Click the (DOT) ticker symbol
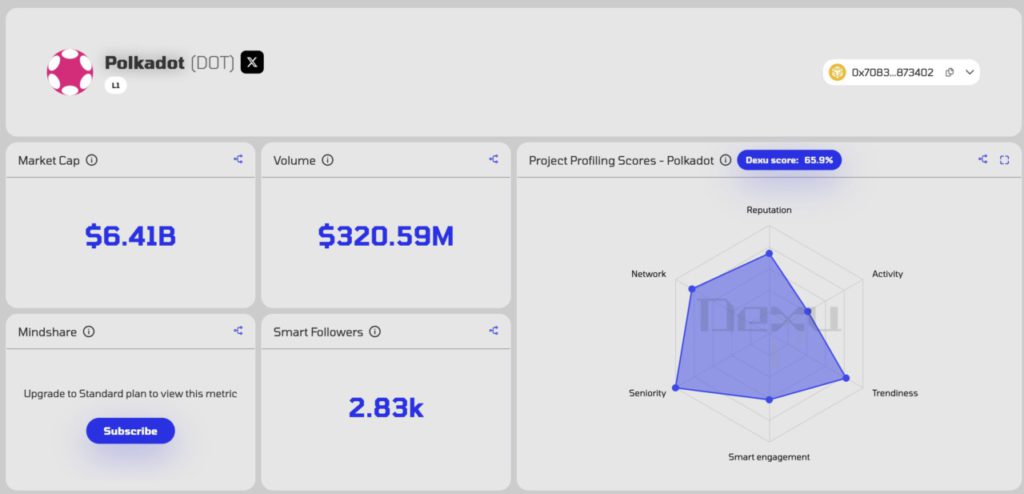 [x=212, y=63]
